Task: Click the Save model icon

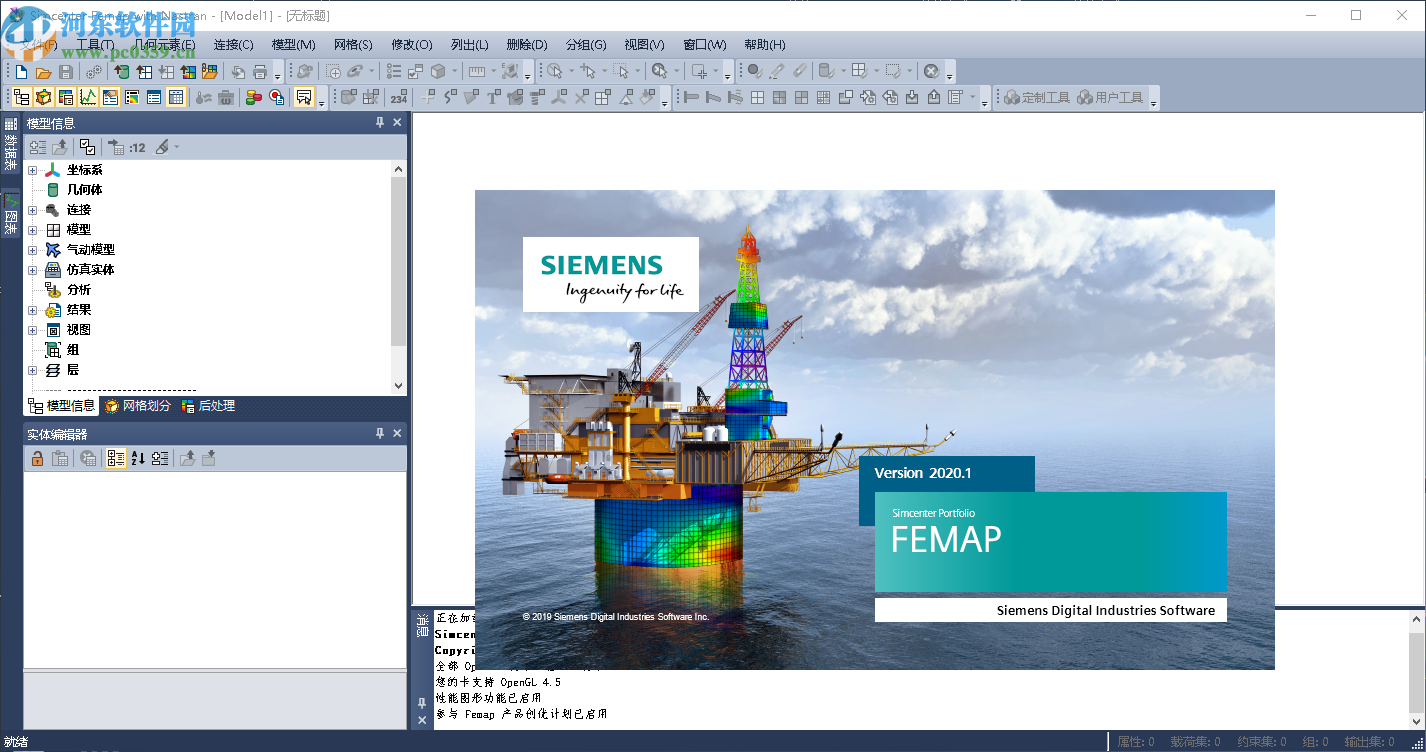Action: click(x=66, y=71)
